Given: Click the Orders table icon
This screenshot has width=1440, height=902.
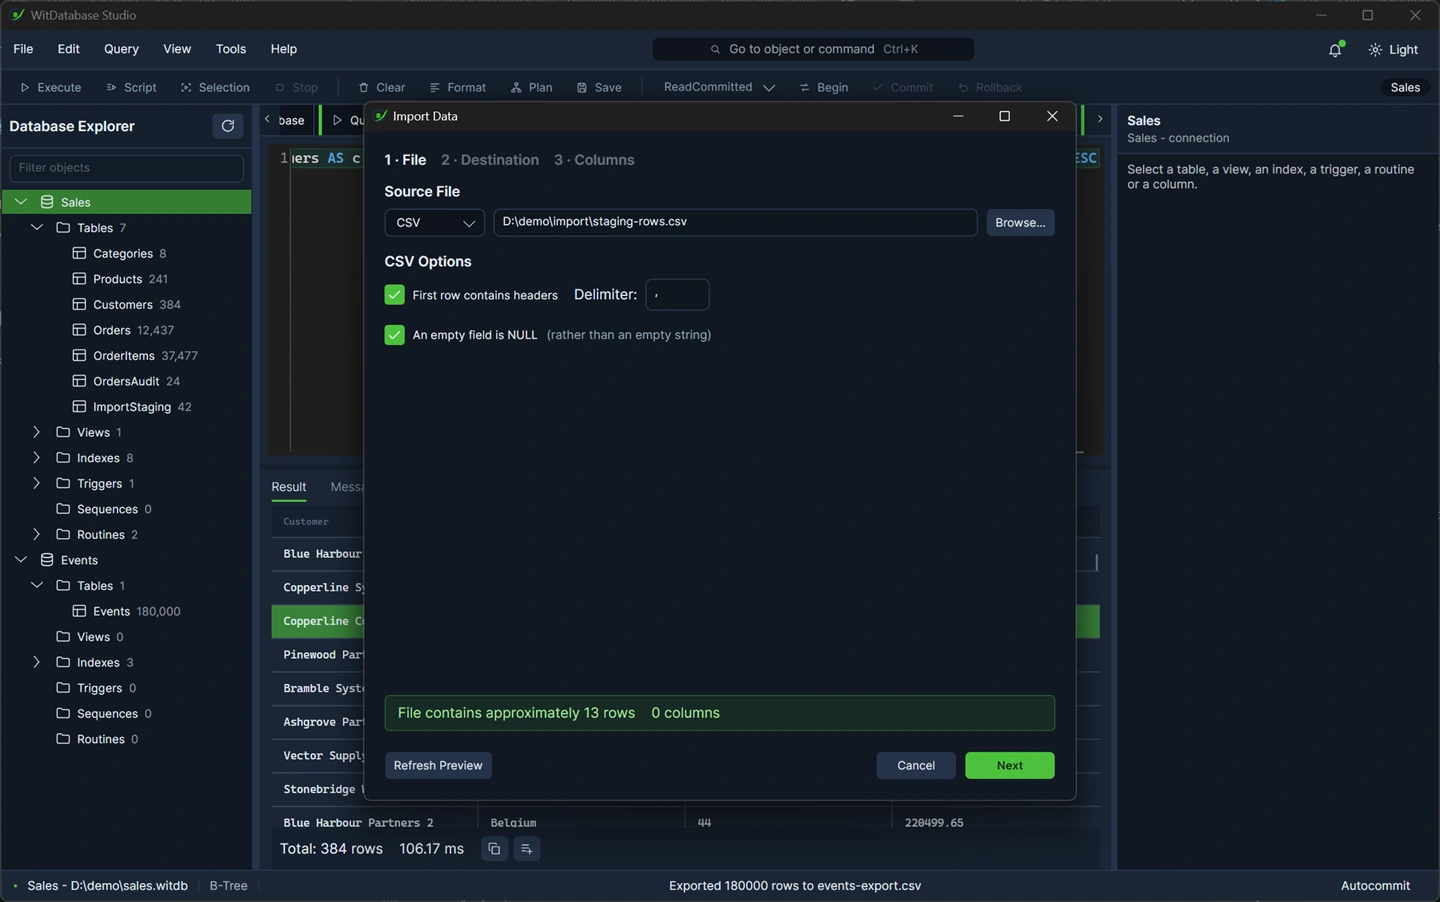Looking at the screenshot, I should click(x=79, y=330).
